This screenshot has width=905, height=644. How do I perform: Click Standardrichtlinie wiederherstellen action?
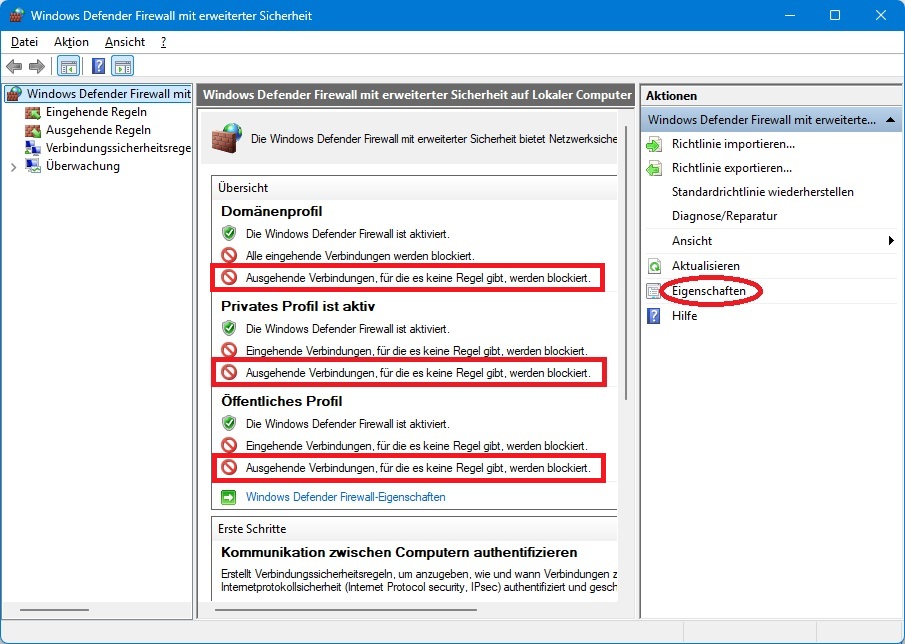point(762,192)
